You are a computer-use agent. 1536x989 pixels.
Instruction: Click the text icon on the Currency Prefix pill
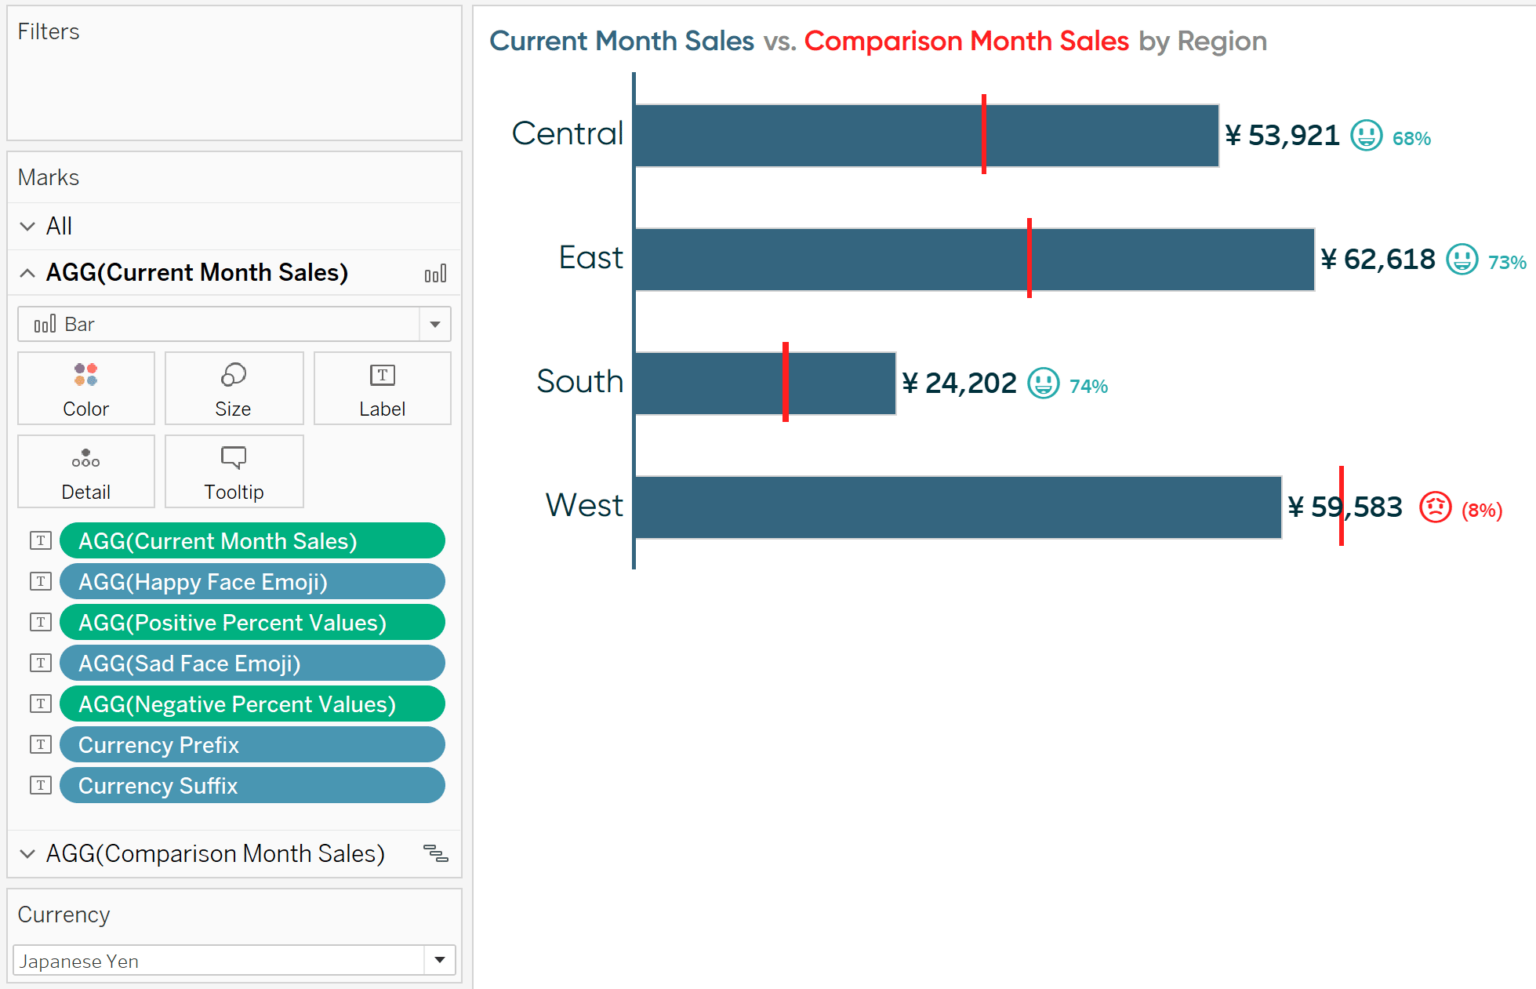point(40,744)
